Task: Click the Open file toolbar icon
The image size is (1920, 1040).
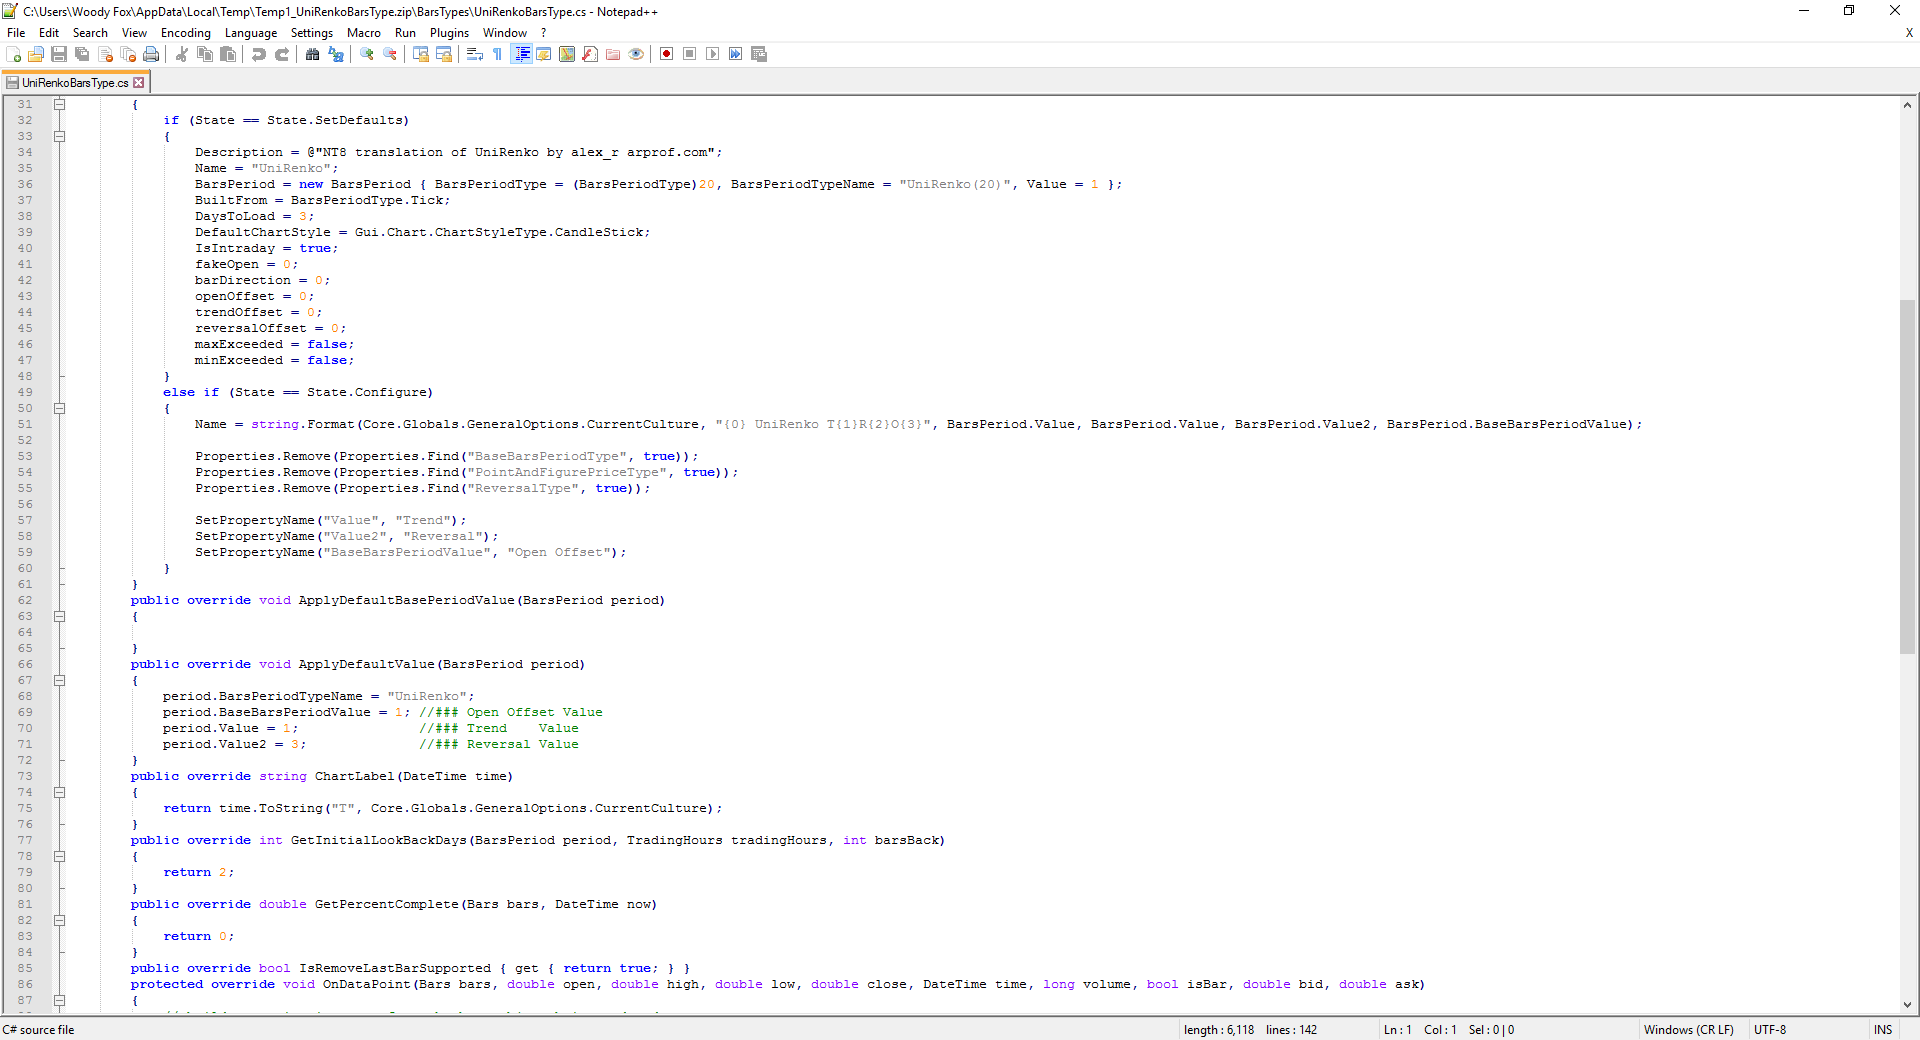Action: point(36,54)
